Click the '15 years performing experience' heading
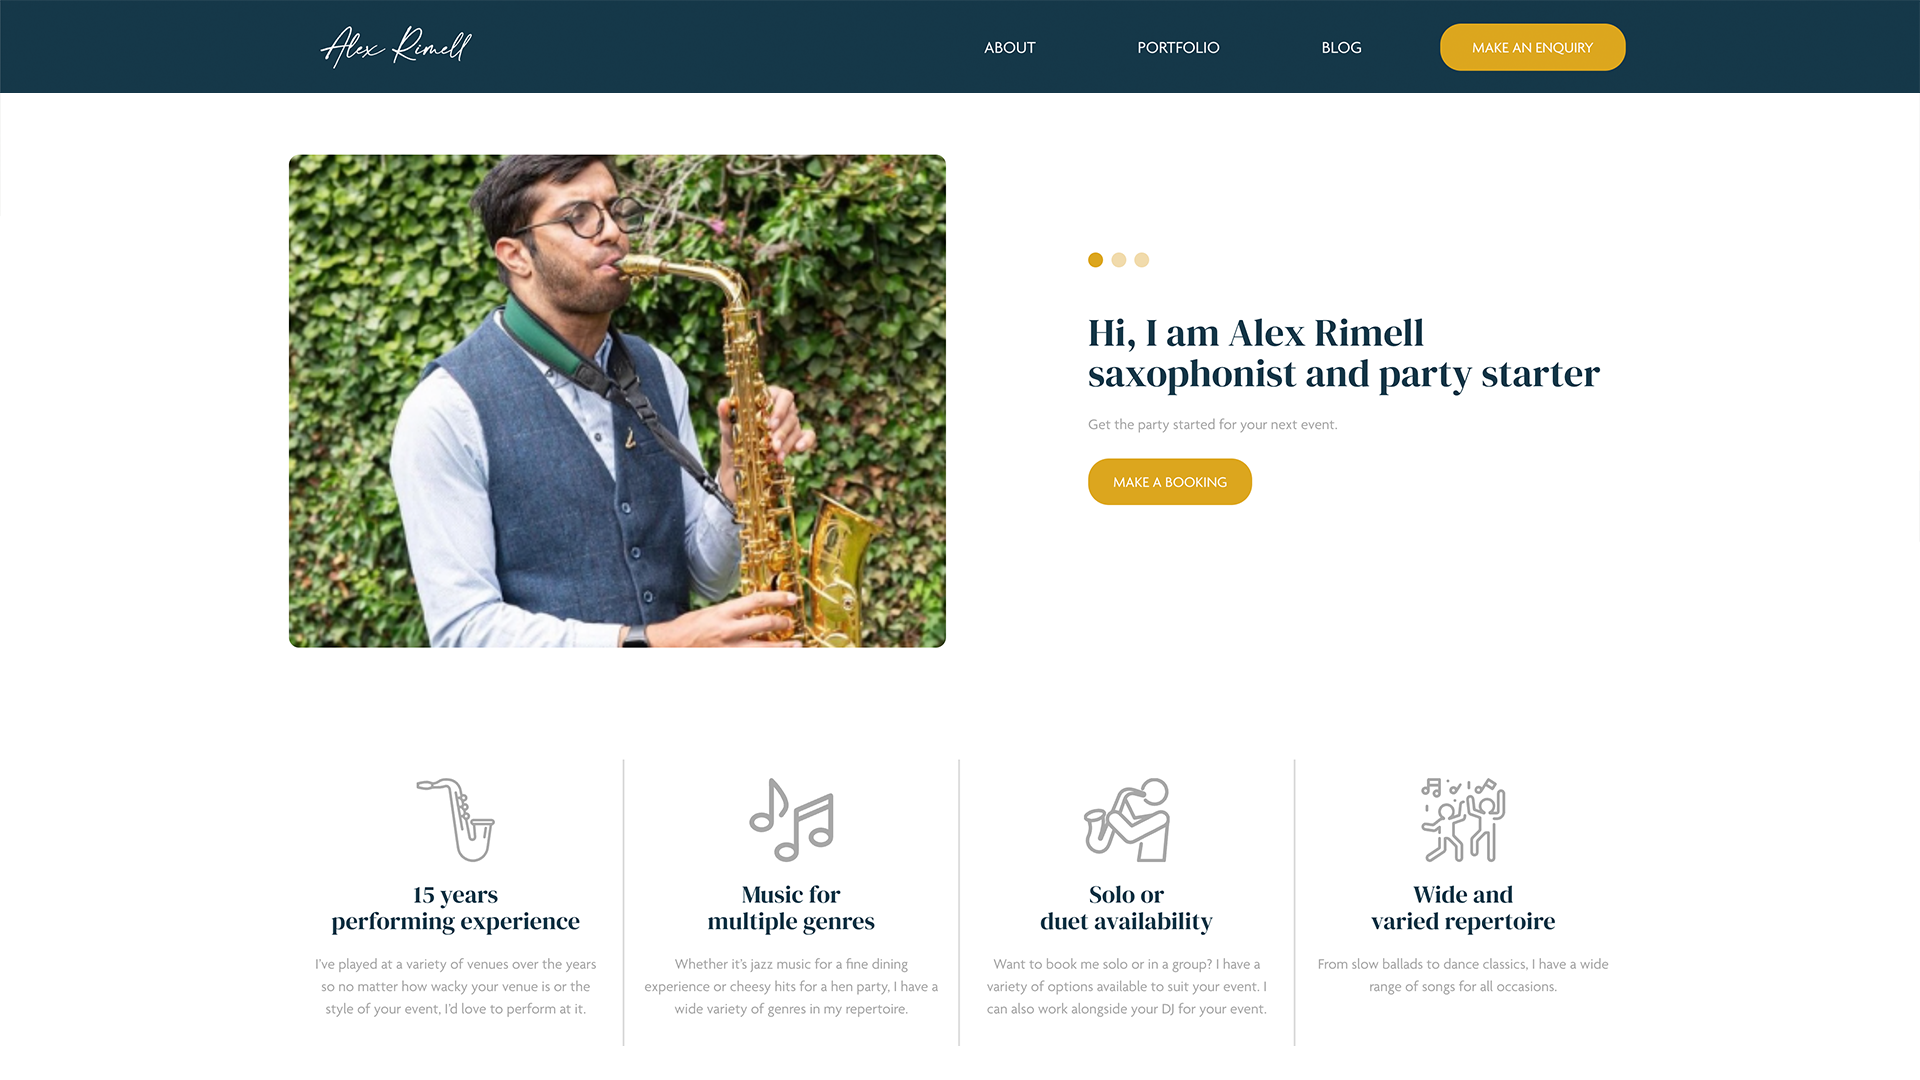The width and height of the screenshot is (1920, 1080). [x=456, y=908]
